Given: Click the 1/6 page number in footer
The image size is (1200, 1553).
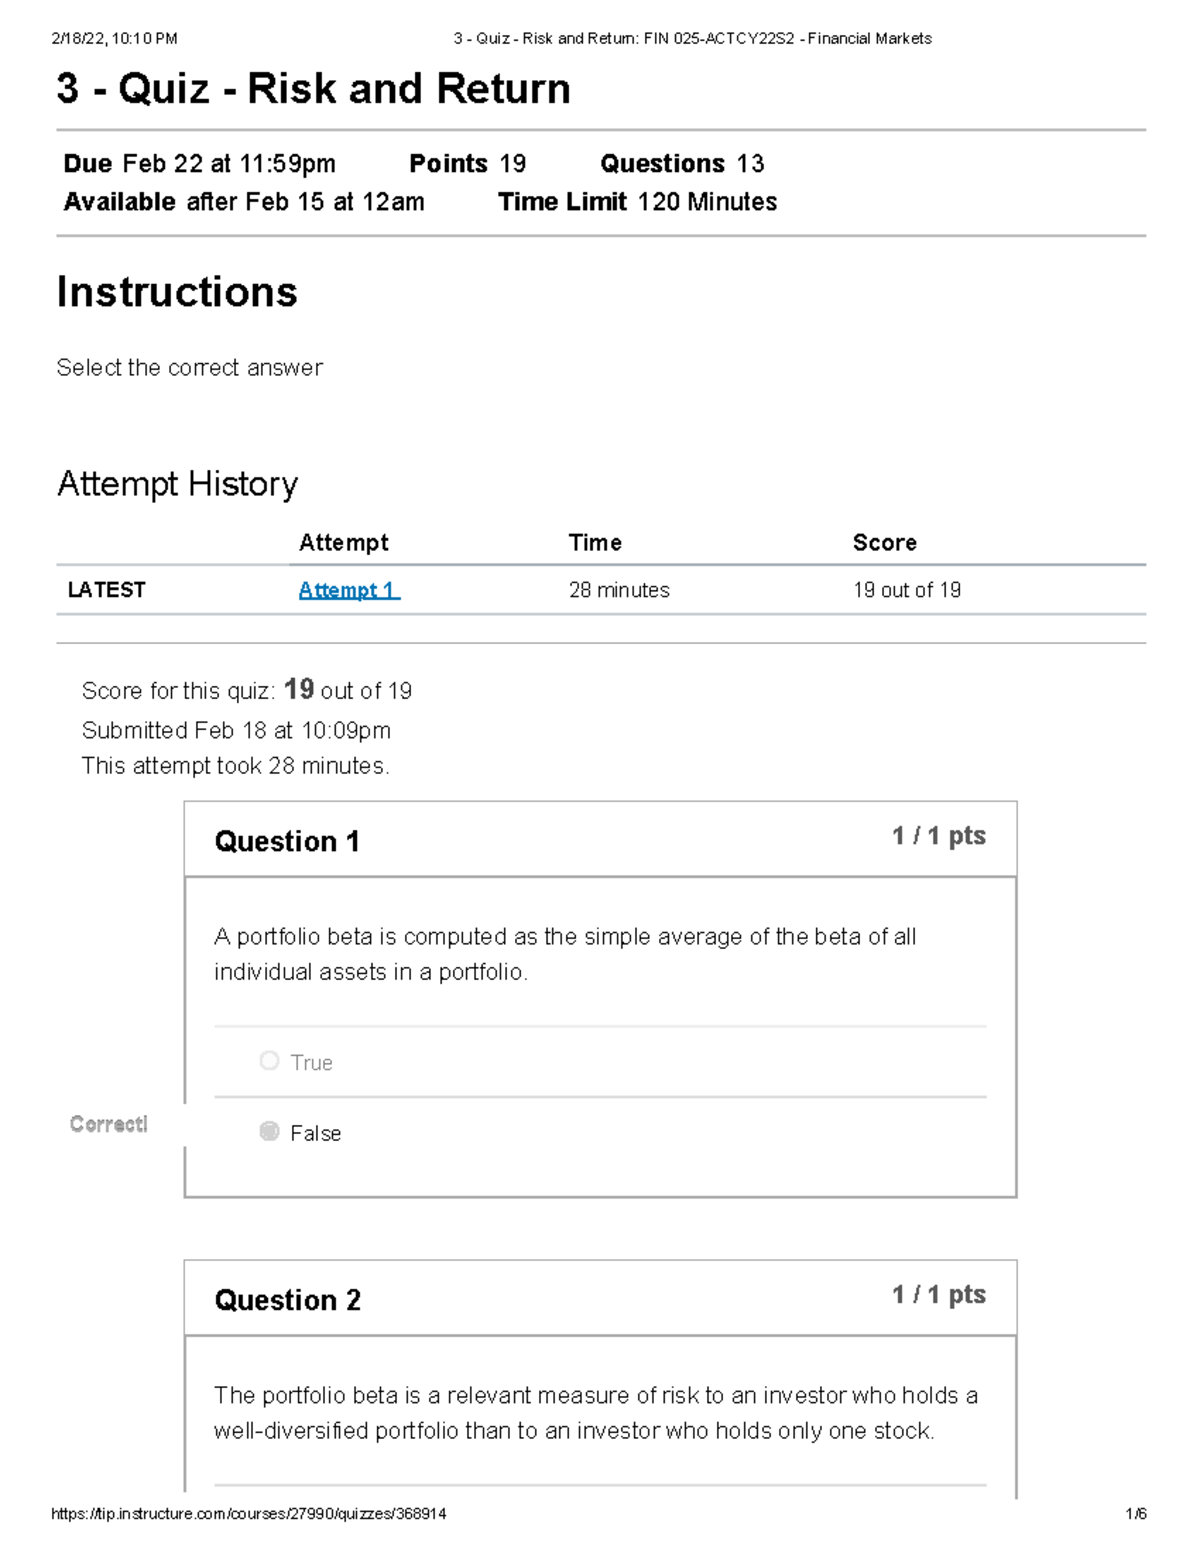Looking at the screenshot, I should 1135,1514.
